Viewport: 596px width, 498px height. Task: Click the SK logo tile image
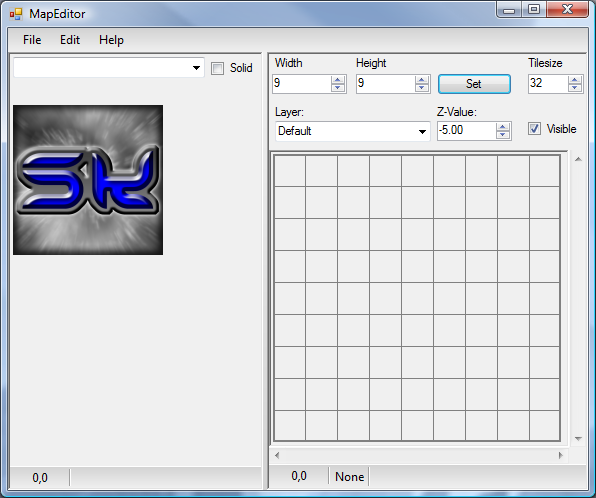click(x=88, y=180)
